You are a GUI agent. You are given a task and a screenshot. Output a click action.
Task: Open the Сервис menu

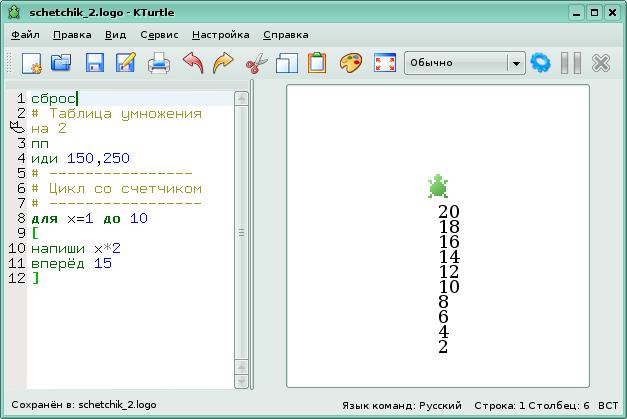[x=159, y=34]
